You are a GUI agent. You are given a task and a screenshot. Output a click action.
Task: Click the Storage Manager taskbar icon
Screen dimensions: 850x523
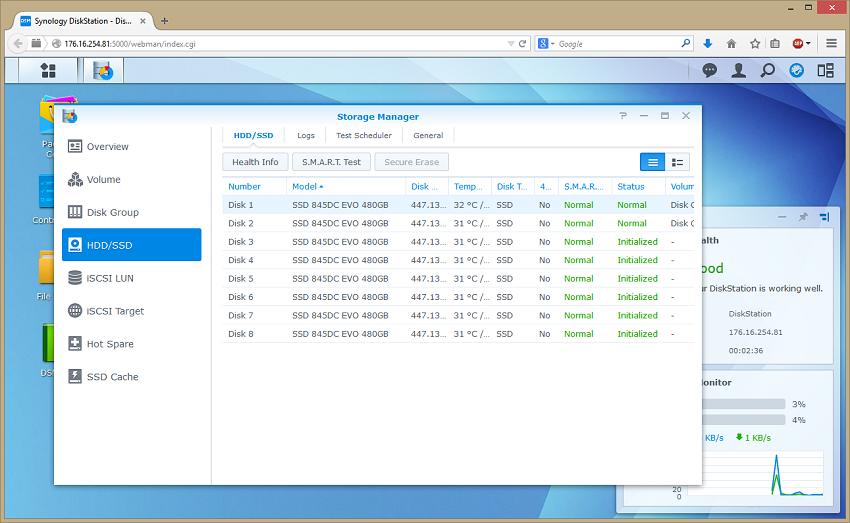(x=103, y=70)
